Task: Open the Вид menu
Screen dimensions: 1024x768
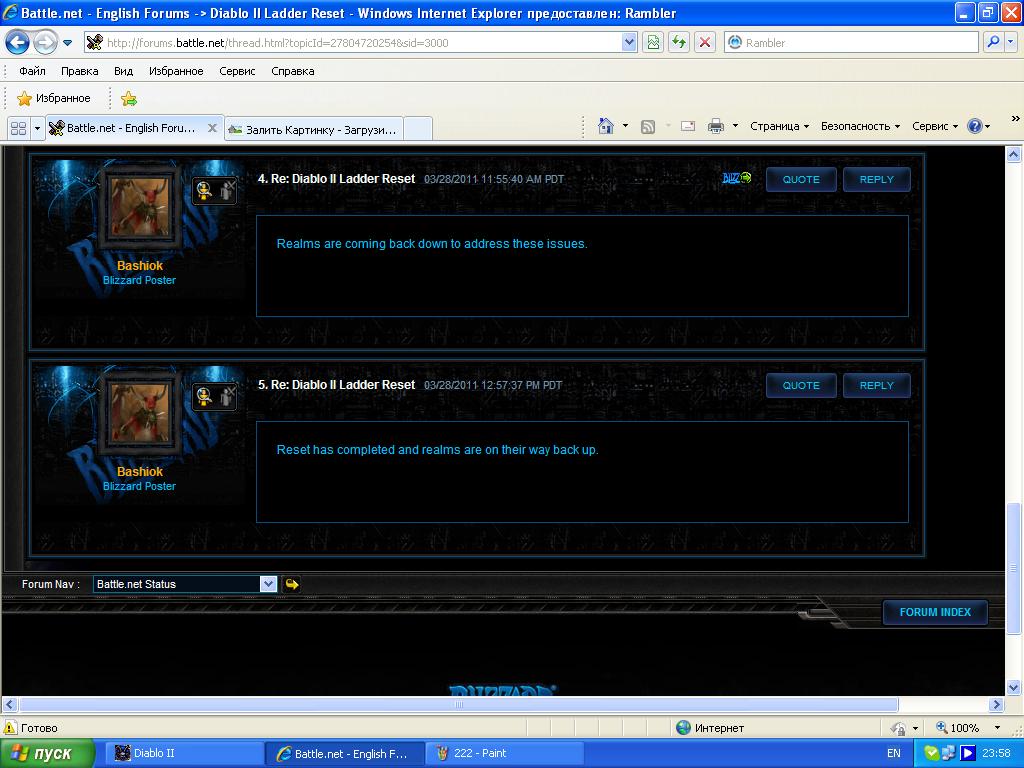Action: point(123,71)
